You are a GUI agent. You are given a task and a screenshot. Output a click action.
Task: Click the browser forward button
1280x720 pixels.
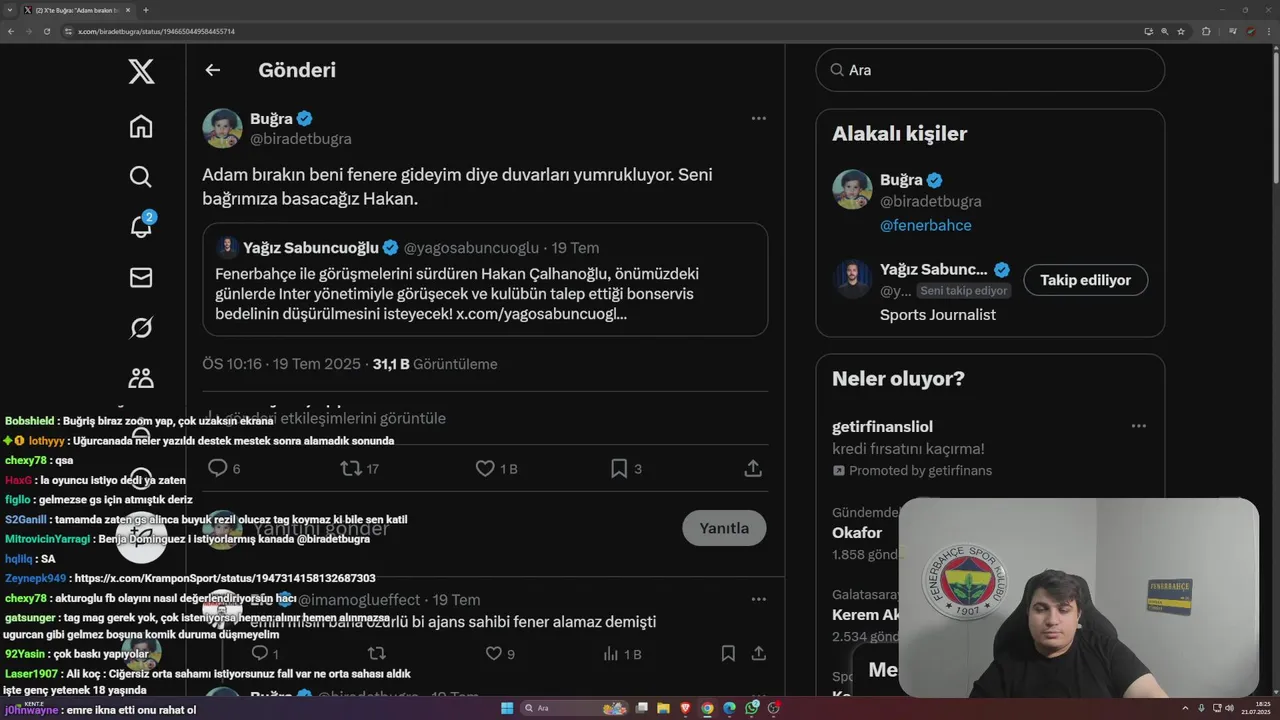click(x=29, y=31)
